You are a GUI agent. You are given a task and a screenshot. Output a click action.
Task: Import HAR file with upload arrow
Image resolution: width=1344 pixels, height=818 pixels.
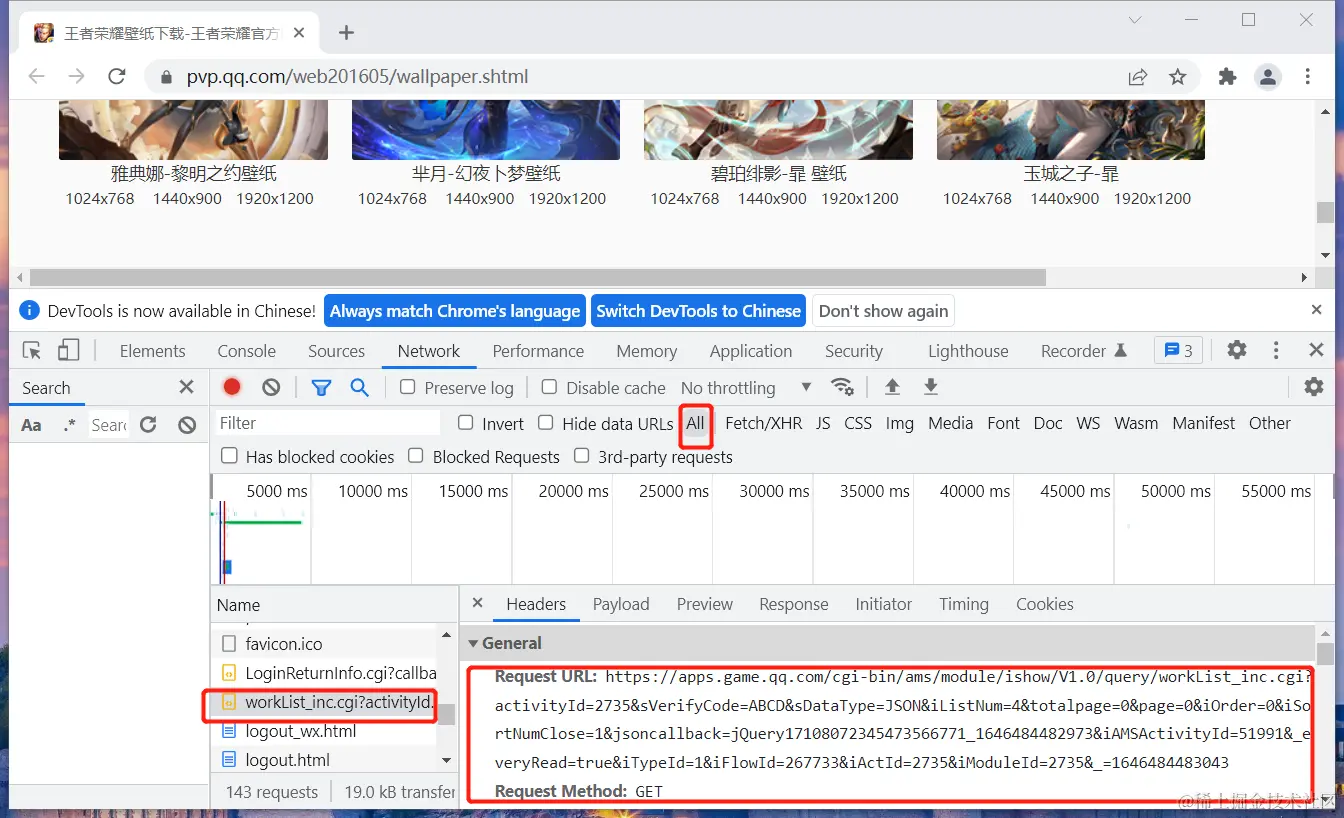point(892,387)
